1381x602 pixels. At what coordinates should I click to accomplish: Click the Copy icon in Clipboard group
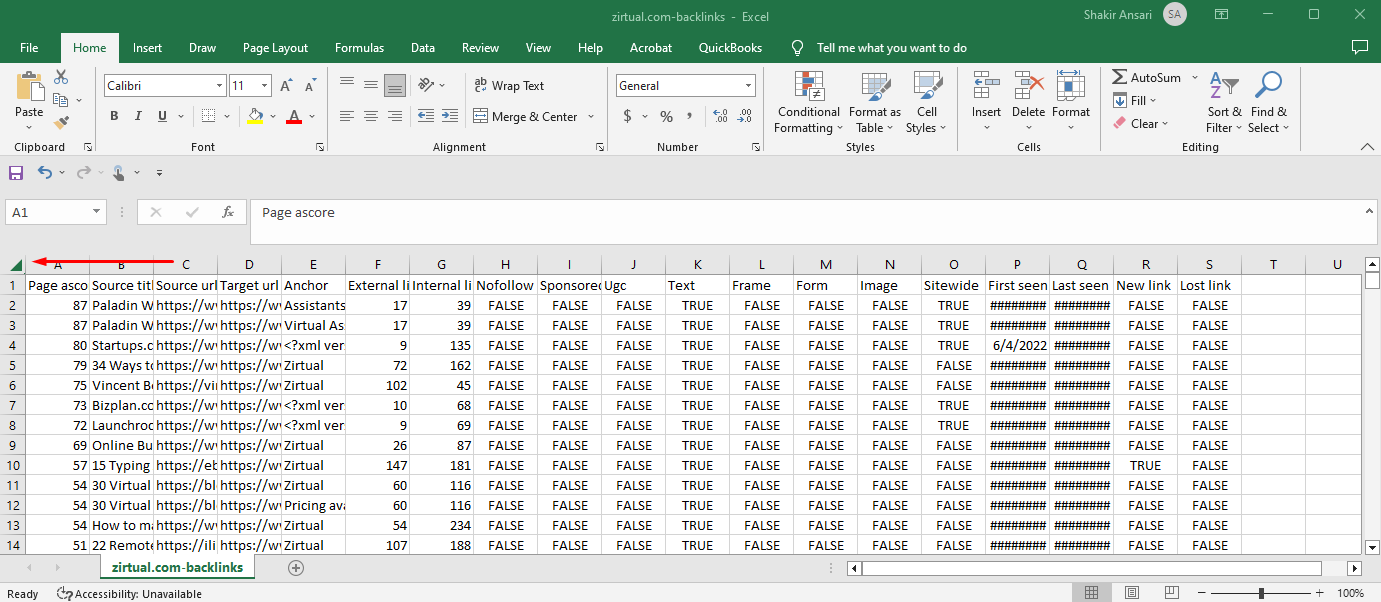(60, 100)
